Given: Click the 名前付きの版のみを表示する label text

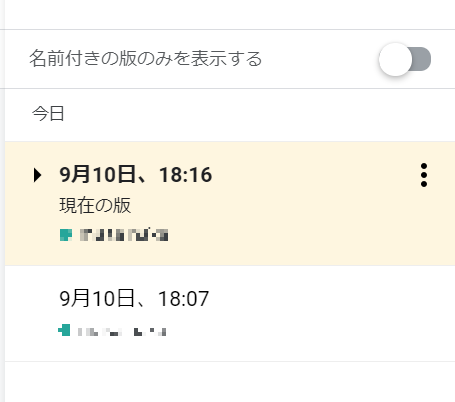Looking at the screenshot, I should 146,58.
